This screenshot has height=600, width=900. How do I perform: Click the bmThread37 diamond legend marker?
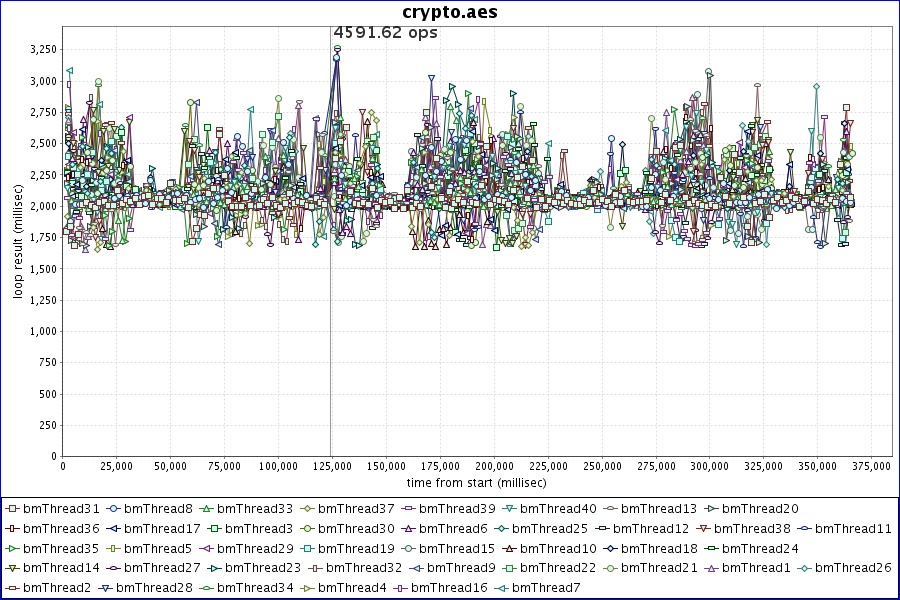click(308, 509)
